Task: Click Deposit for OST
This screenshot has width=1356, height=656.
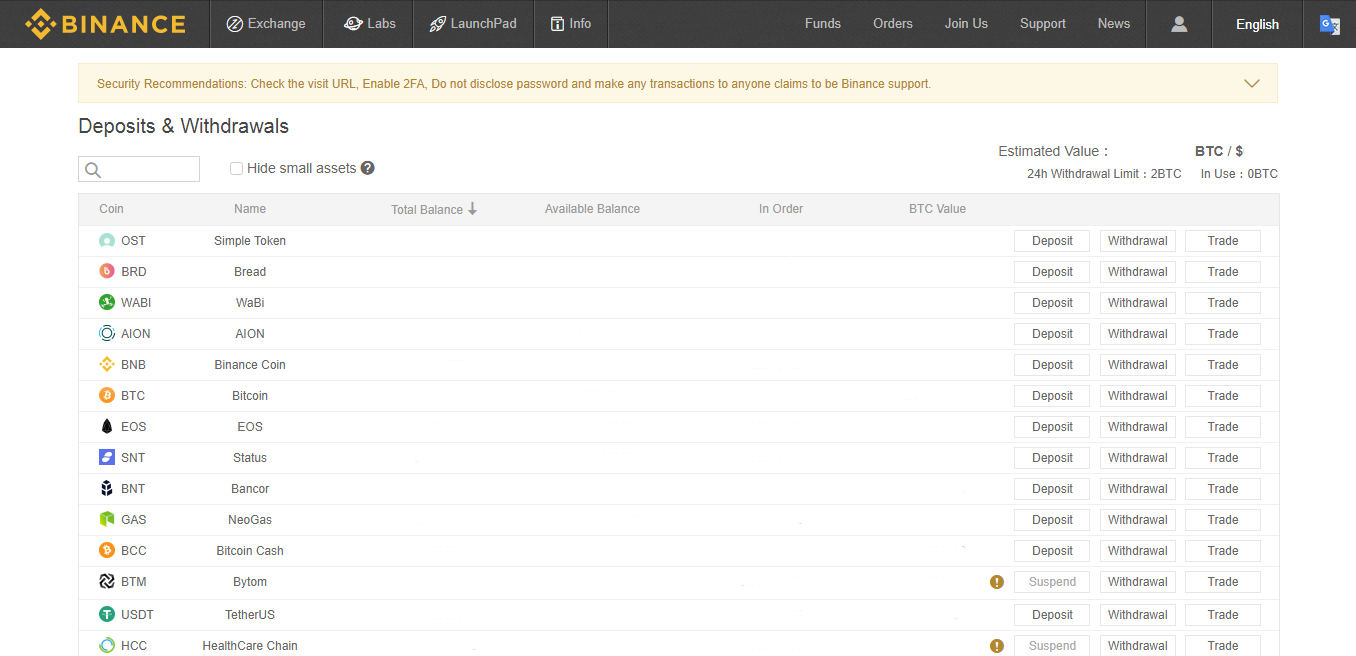Action: click(x=1052, y=241)
